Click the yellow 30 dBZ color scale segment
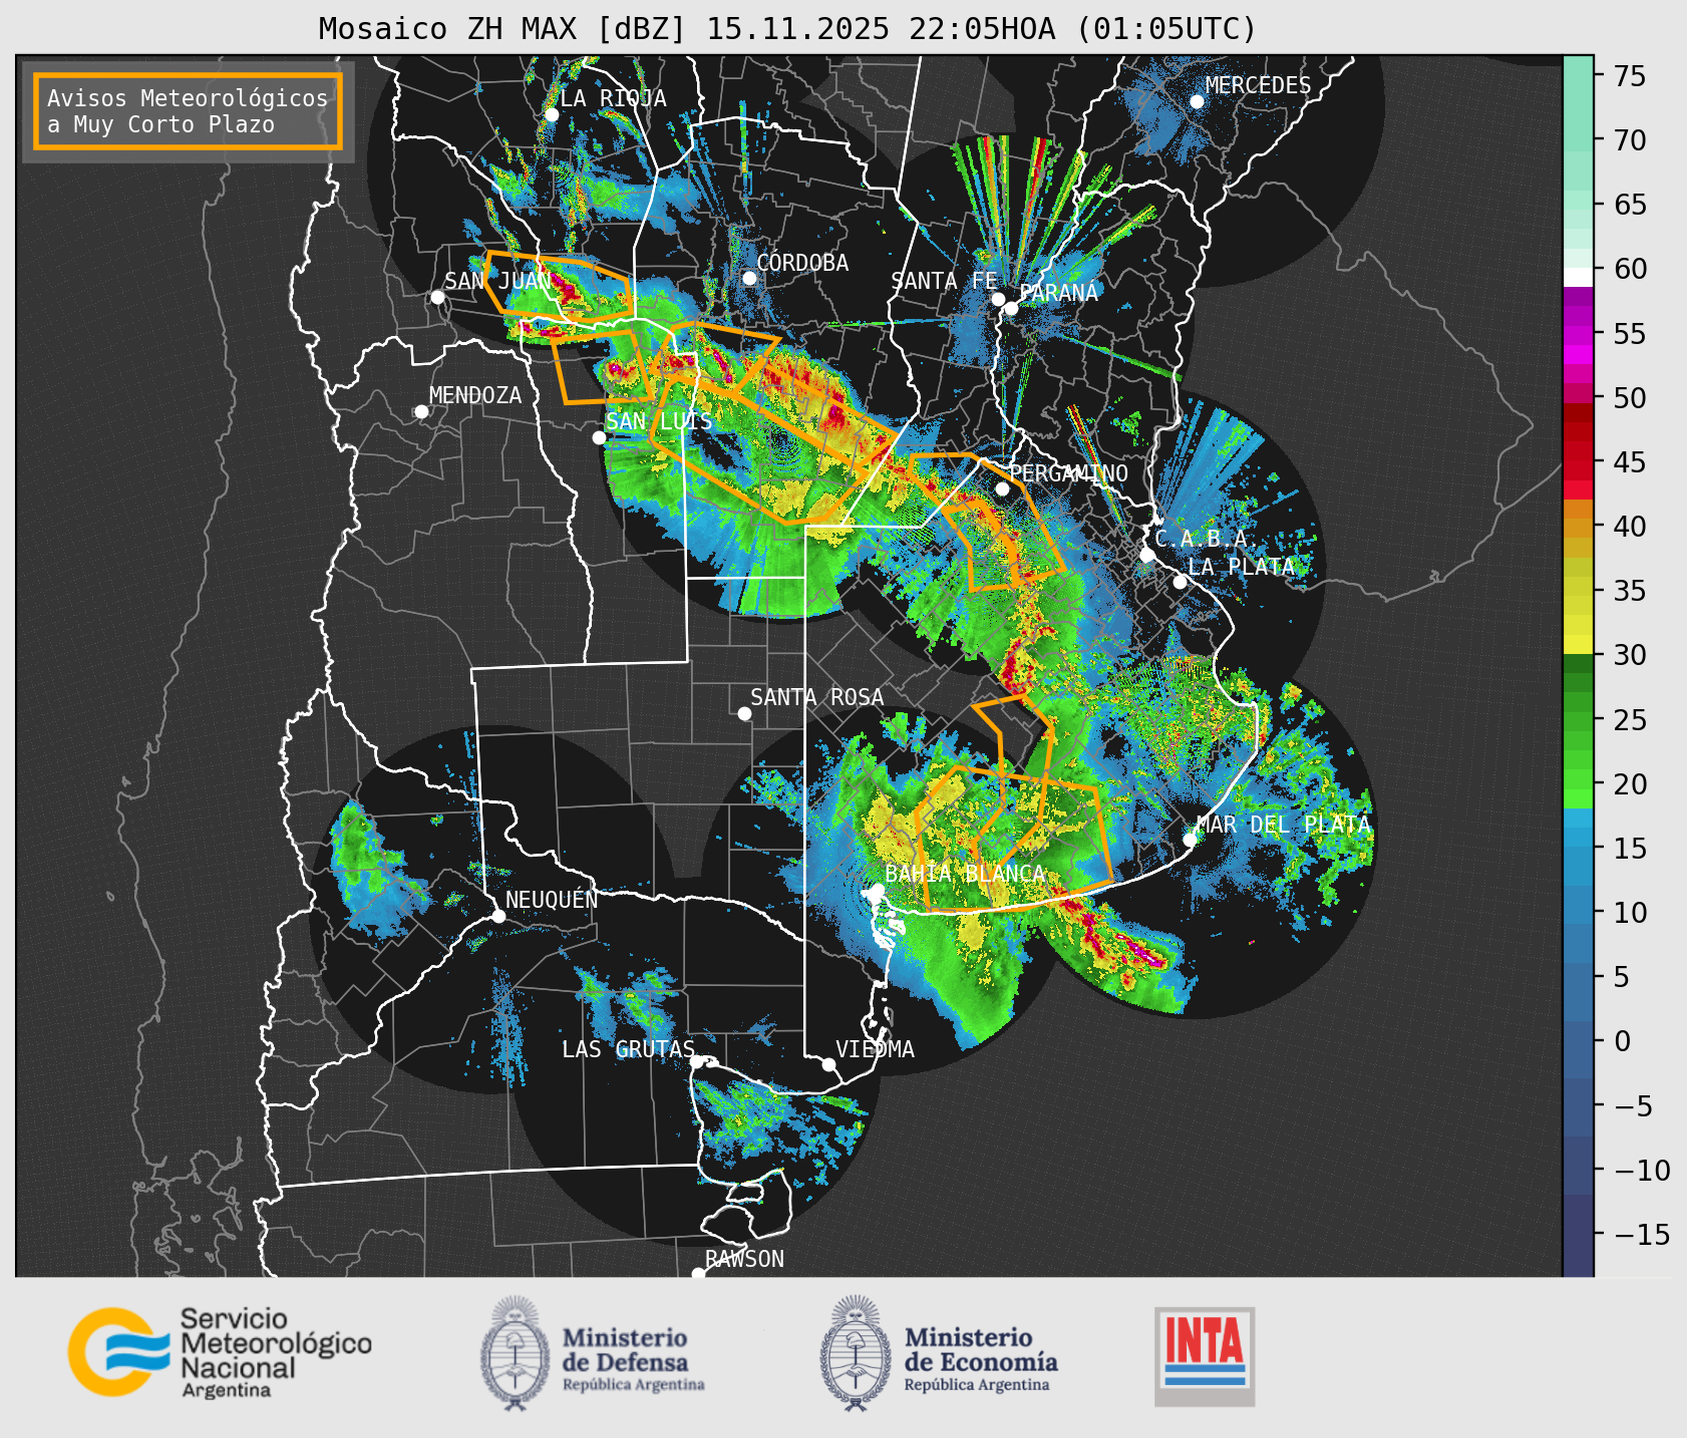The image size is (1687, 1438). 1578,646
